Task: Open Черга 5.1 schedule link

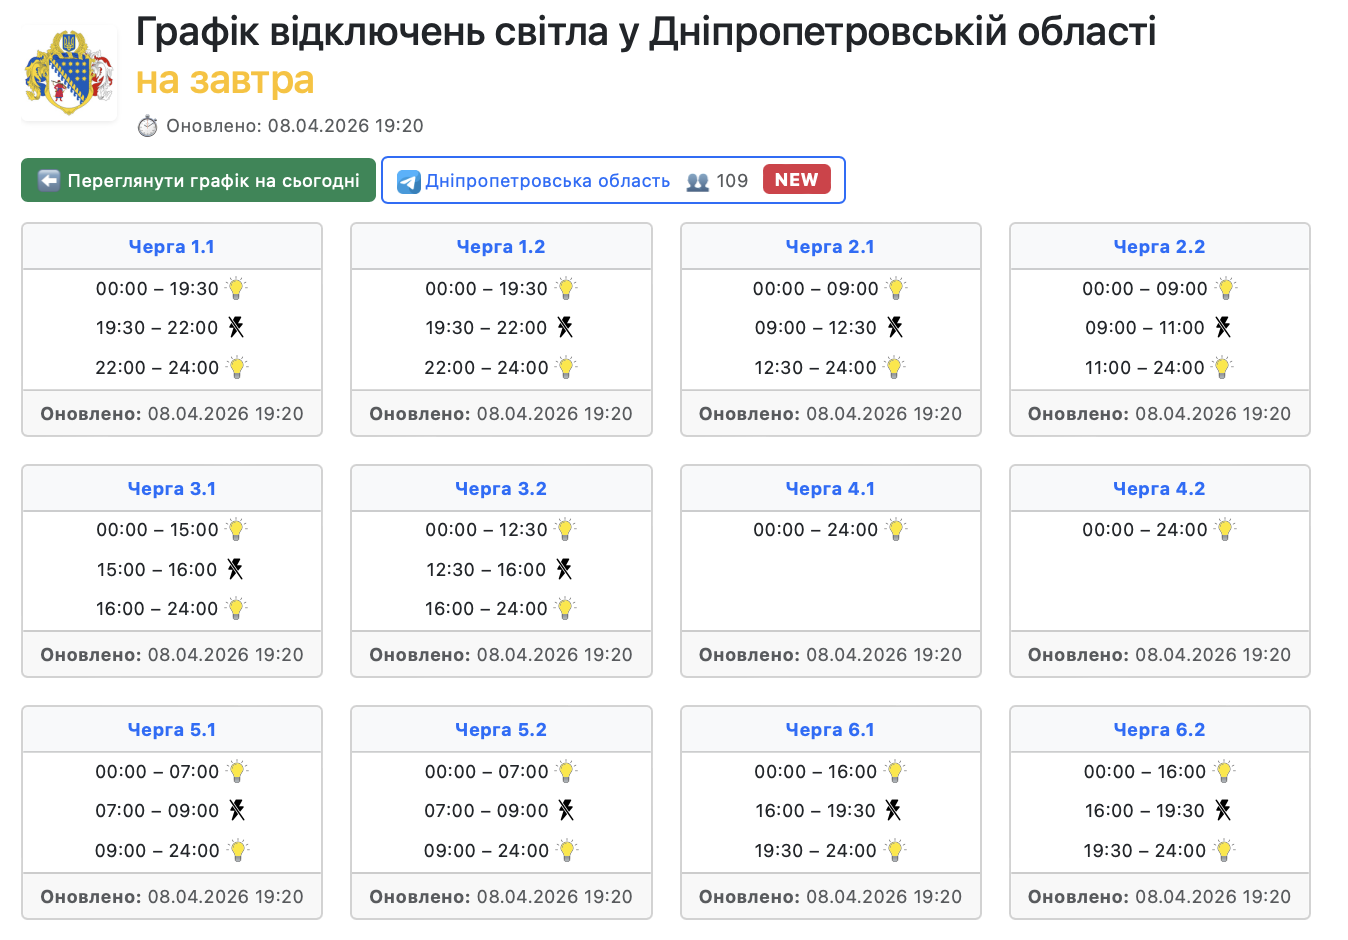Action: point(171,730)
